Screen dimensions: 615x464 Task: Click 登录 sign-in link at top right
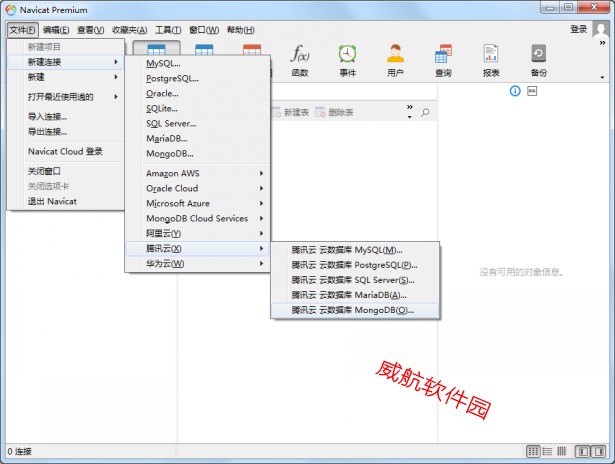tap(579, 30)
